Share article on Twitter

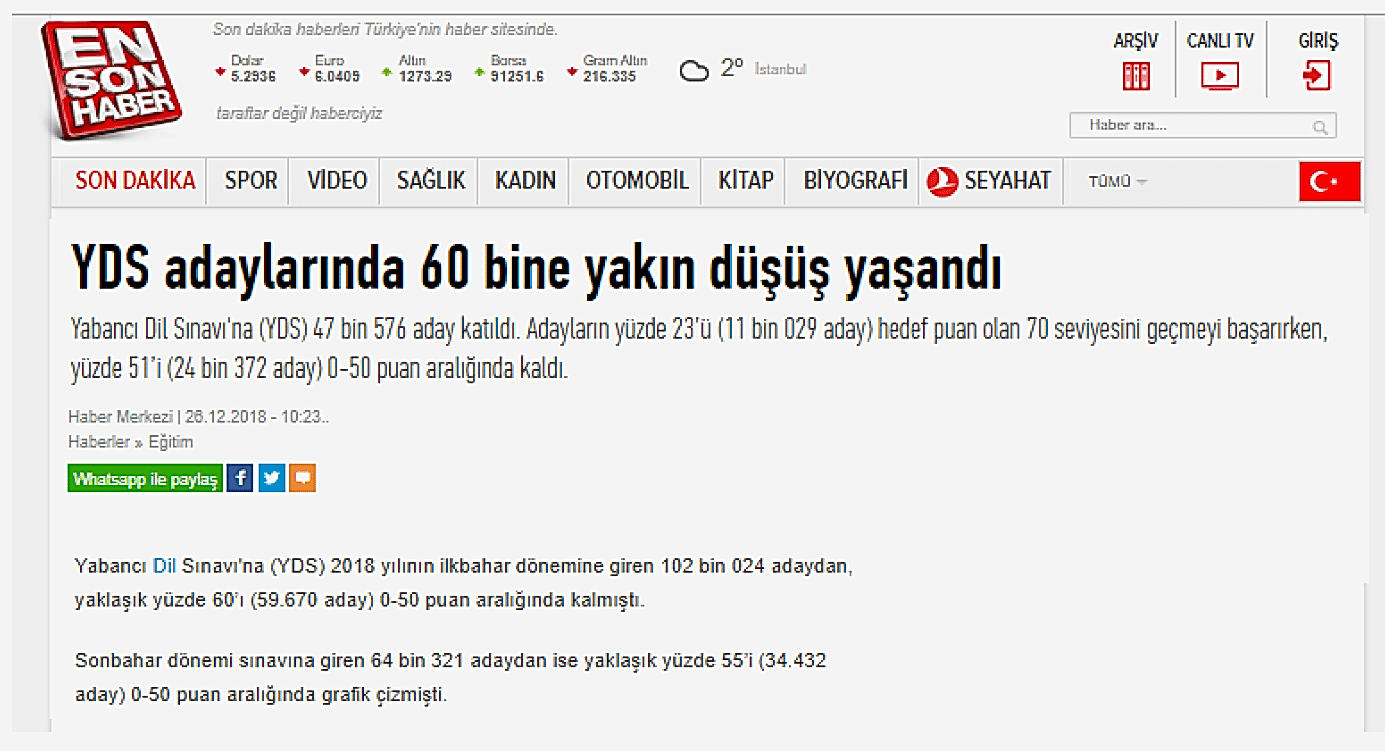[271, 478]
